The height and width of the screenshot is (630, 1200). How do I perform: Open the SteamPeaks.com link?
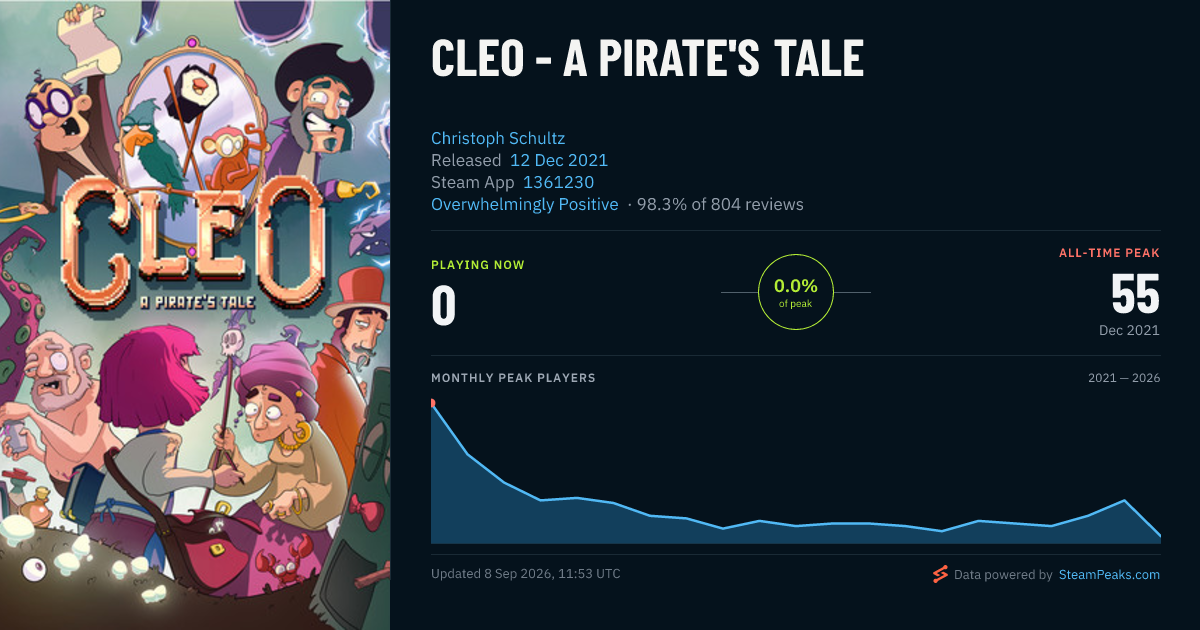[1109, 575]
